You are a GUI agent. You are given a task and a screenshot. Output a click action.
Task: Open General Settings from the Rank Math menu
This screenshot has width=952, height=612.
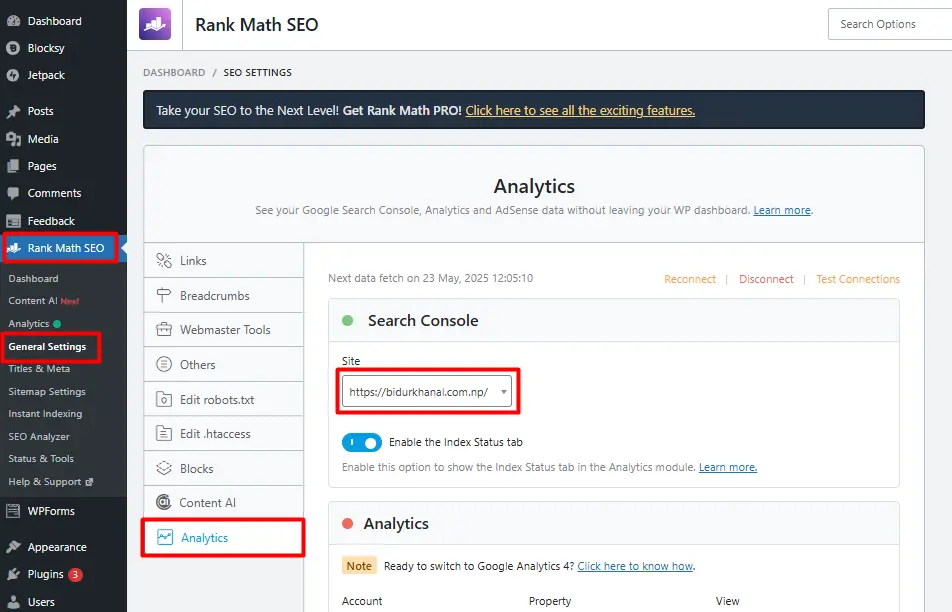[x=50, y=346]
